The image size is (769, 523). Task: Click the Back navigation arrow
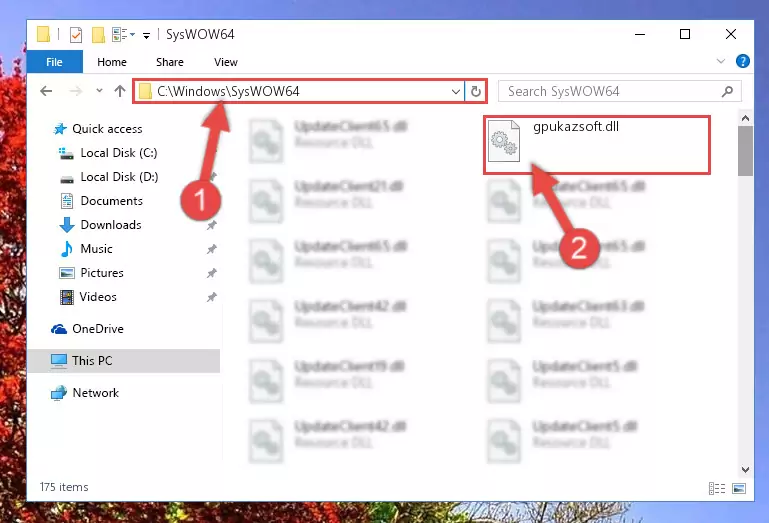46,91
